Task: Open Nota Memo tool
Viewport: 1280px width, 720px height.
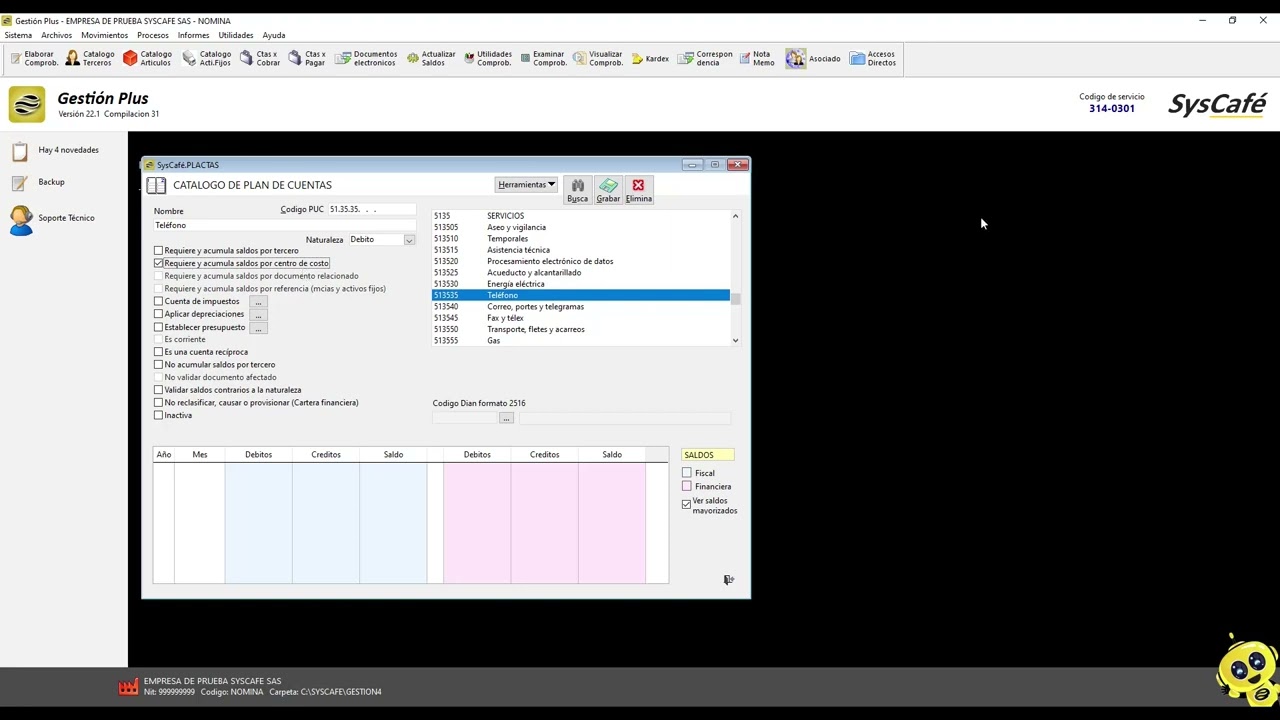Action: tap(757, 59)
